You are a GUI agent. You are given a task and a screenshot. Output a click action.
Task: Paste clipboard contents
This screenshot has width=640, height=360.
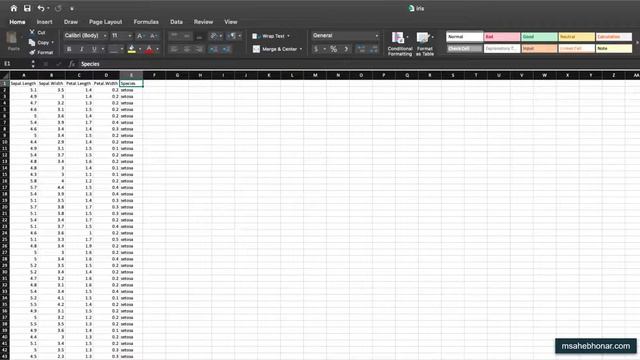pyautogui.click(x=13, y=42)
